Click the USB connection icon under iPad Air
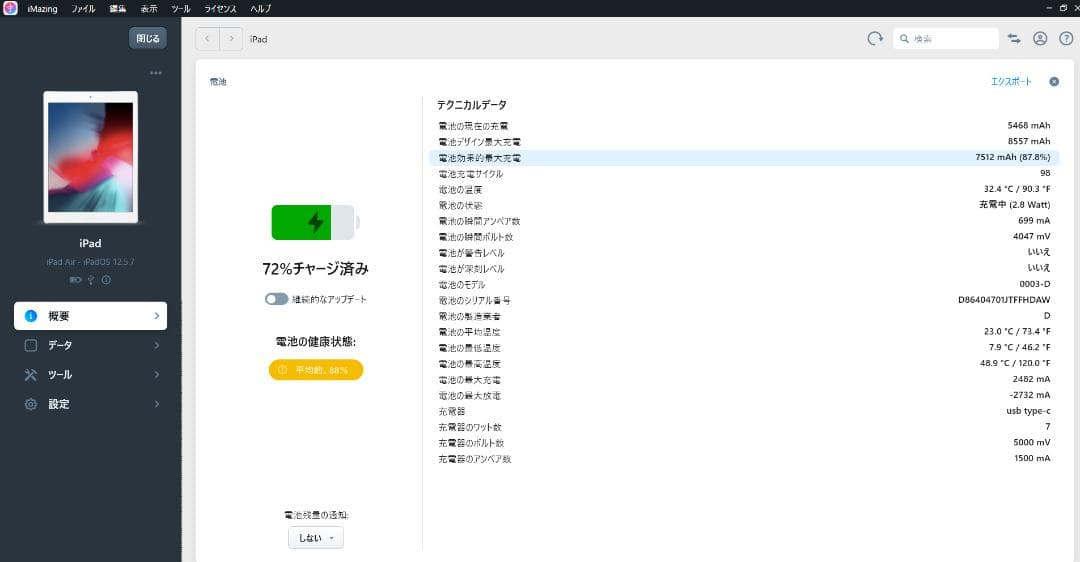Viewport: 1080px width, 562px height. (x=91, y=280)
